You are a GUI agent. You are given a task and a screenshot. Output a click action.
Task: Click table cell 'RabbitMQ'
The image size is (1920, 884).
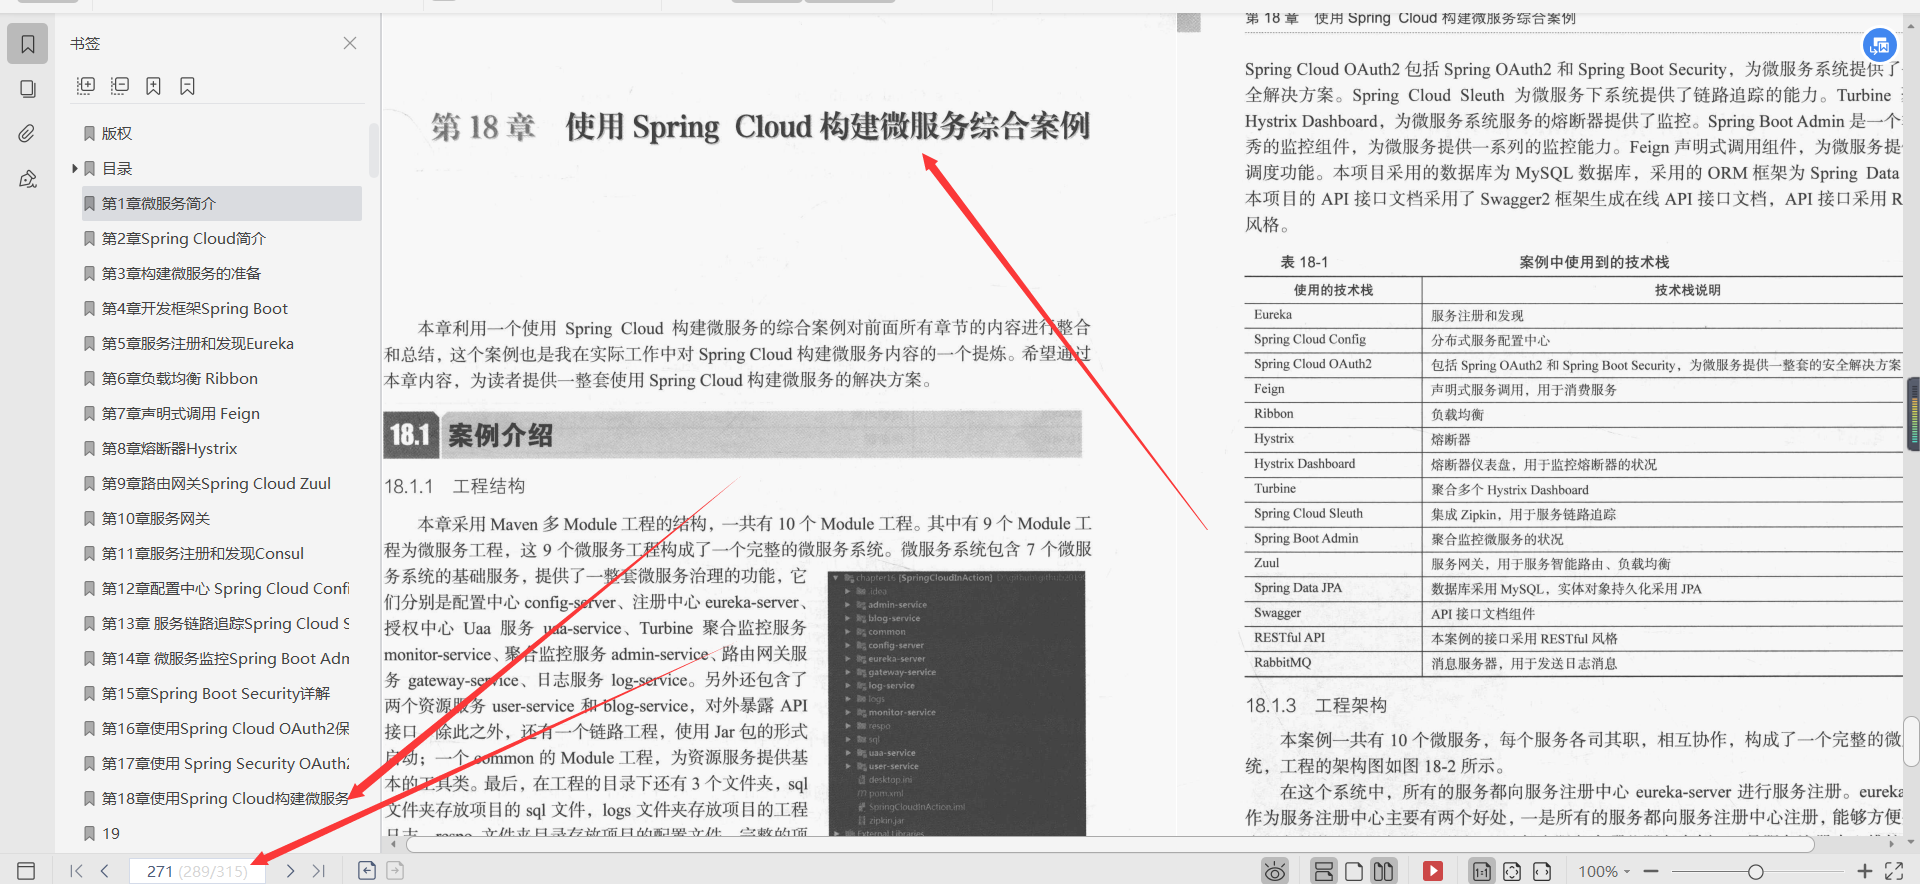[x=1282, y=662]
